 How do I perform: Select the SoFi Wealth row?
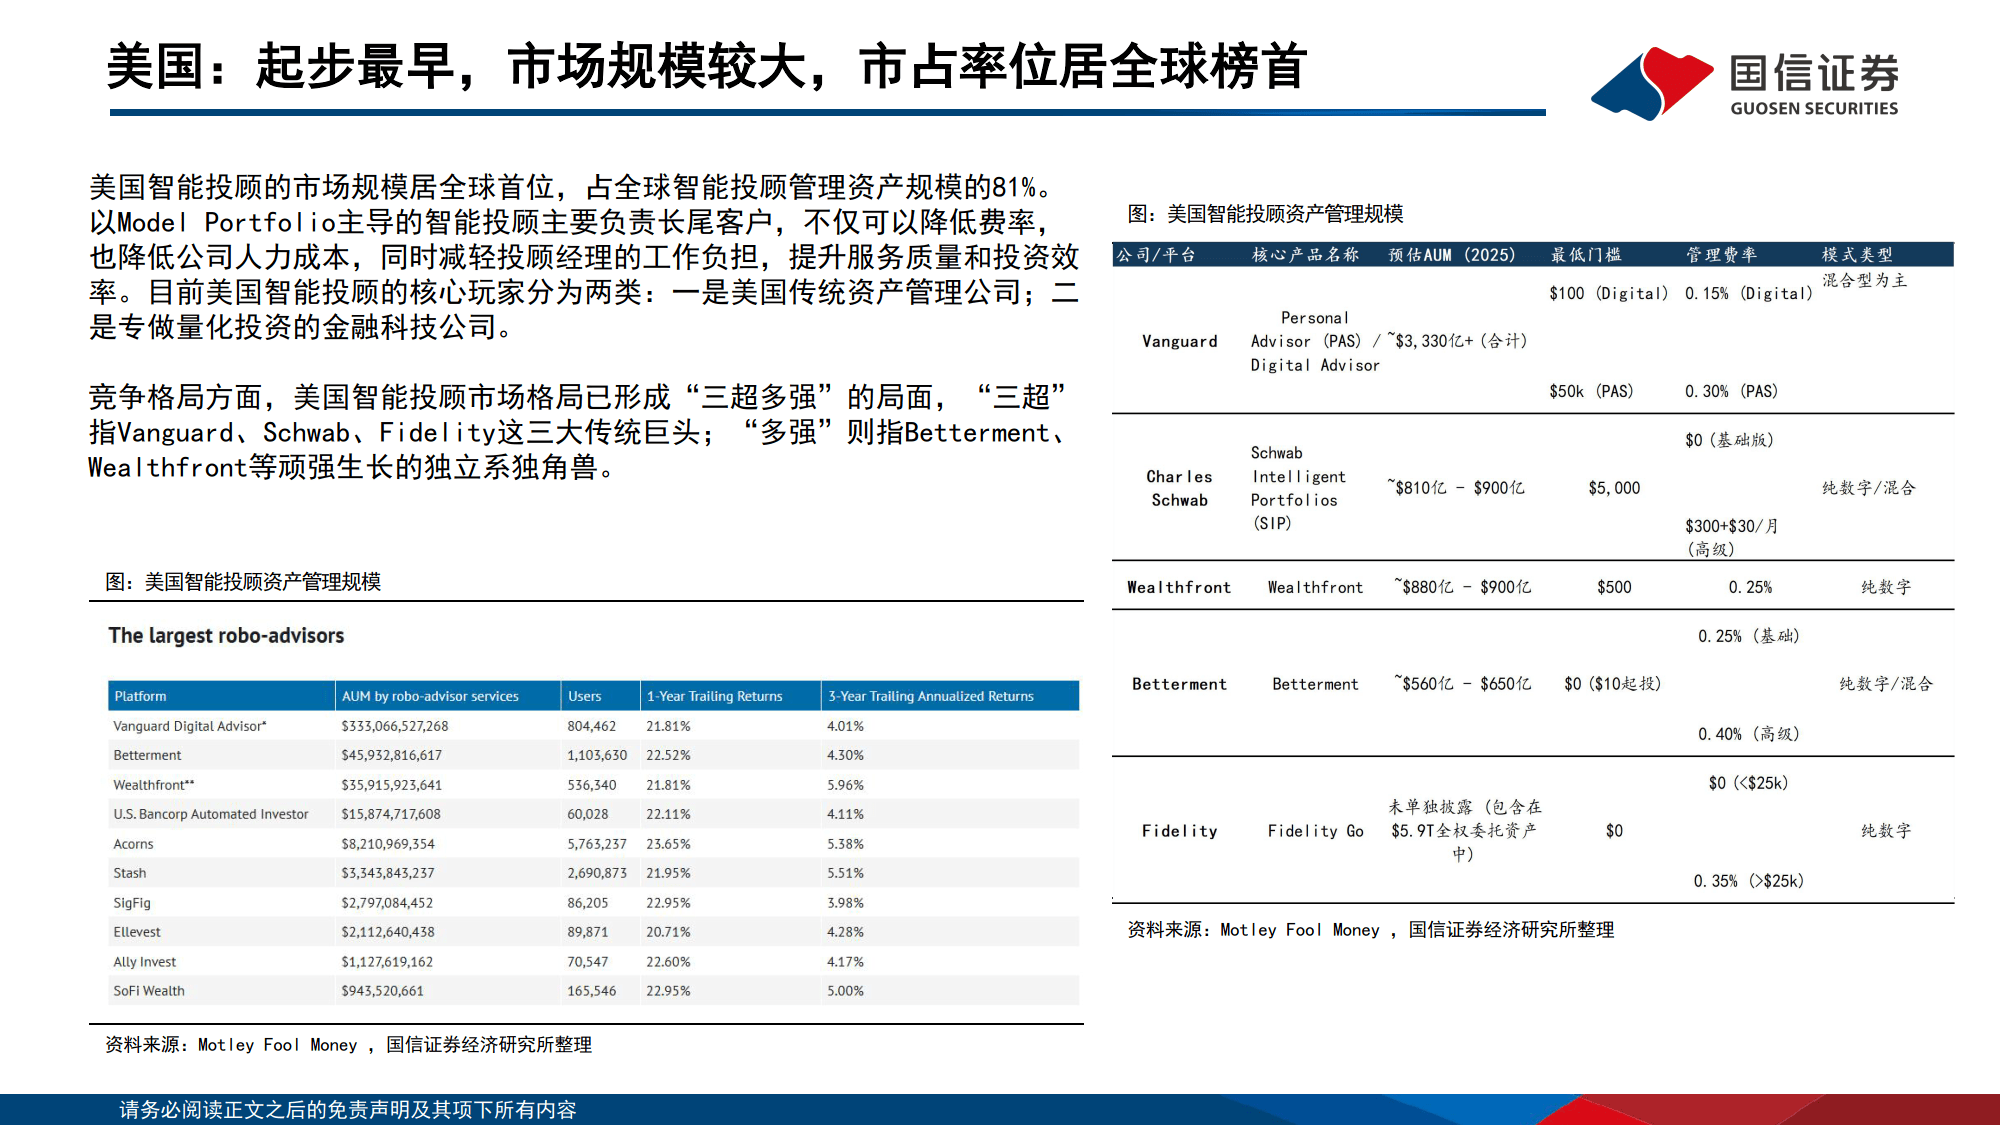(x=148, y=990)
